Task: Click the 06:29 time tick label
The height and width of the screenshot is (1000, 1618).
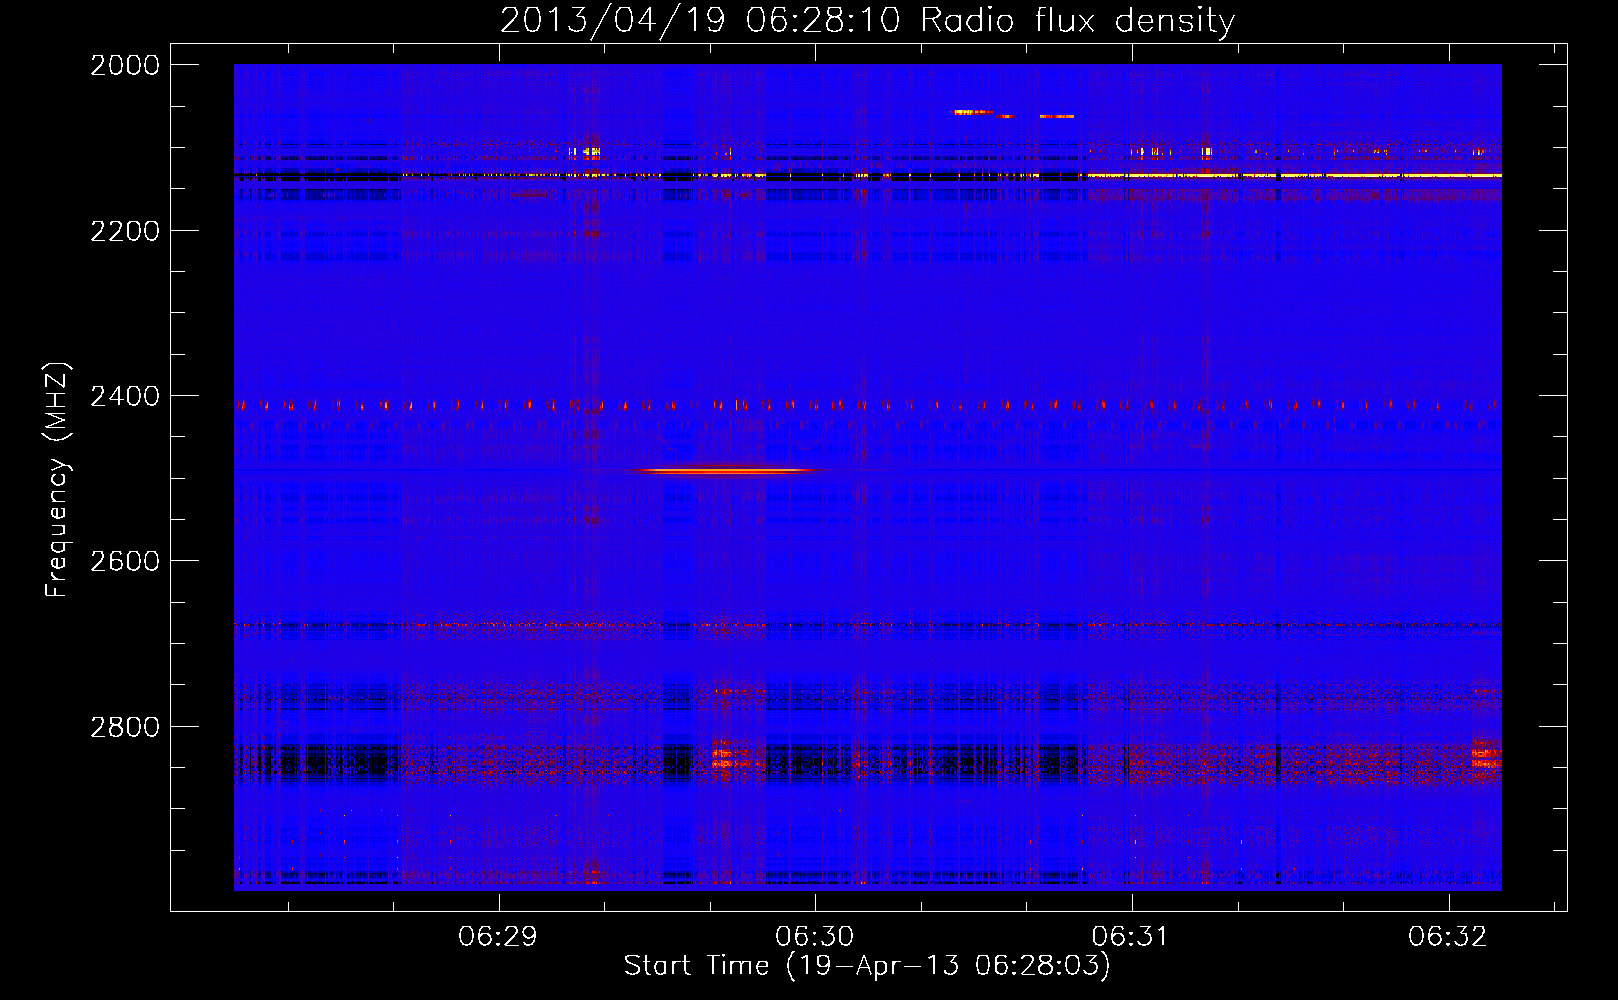Action: (x=498, y=936)
